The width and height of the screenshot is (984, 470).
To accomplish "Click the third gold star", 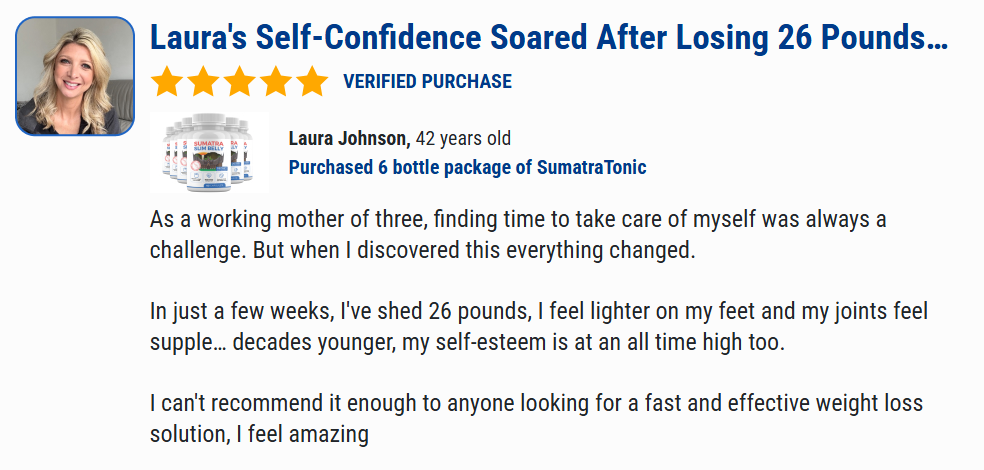I will pos(240,82).
